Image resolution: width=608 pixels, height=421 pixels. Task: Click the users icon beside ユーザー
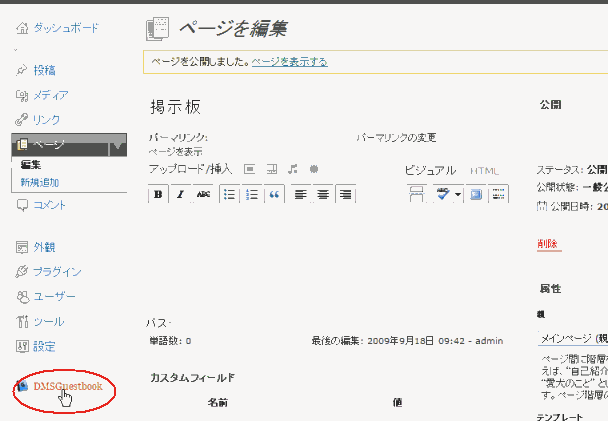(22, 297)
